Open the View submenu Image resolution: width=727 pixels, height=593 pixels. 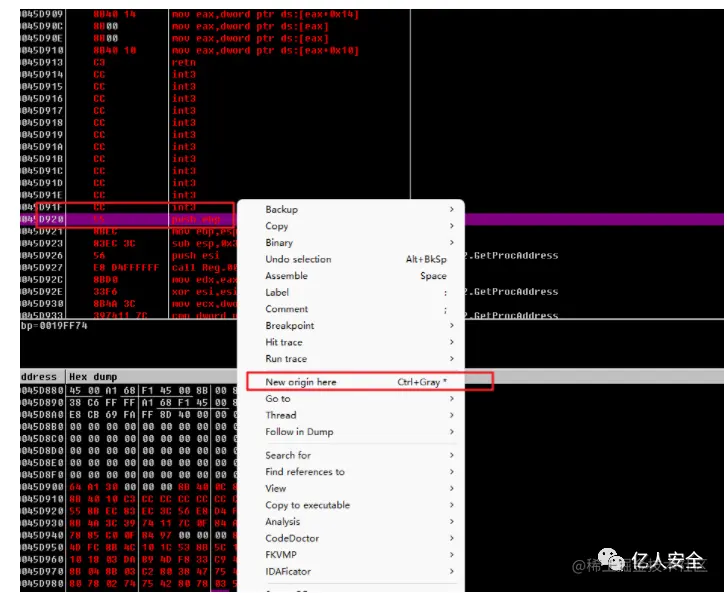pos(351,489)
